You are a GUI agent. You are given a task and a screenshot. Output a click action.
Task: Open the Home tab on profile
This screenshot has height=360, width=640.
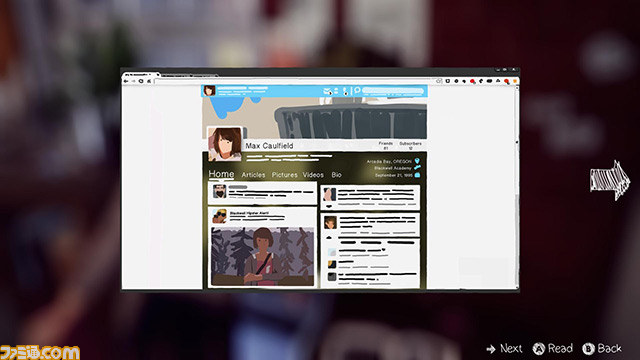[x=221, y=174]
